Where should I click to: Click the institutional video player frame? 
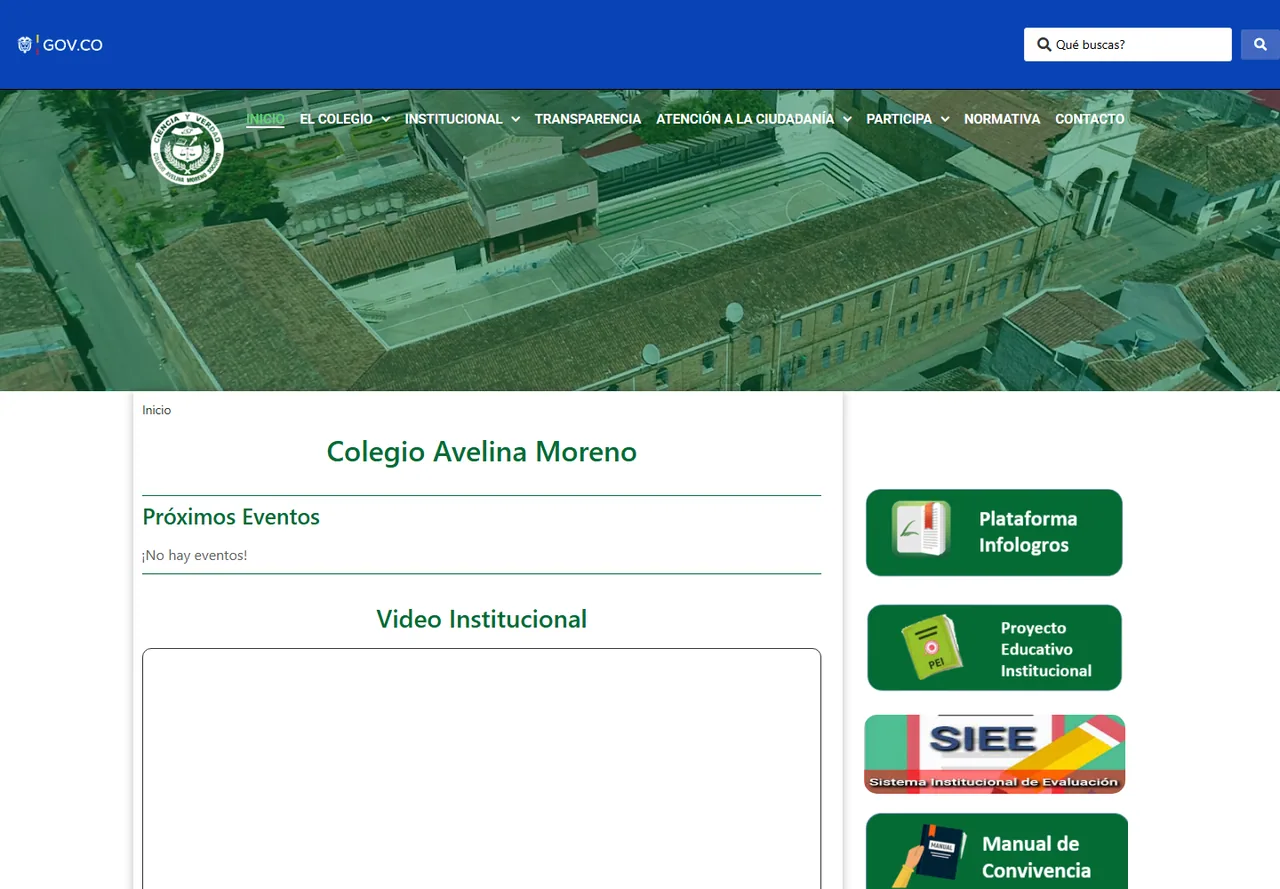482,768
